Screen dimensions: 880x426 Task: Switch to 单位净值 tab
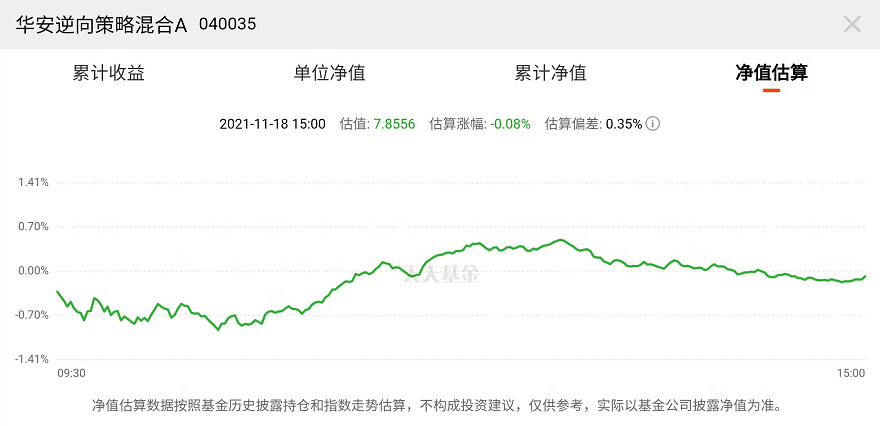click(x=329, y=73)
